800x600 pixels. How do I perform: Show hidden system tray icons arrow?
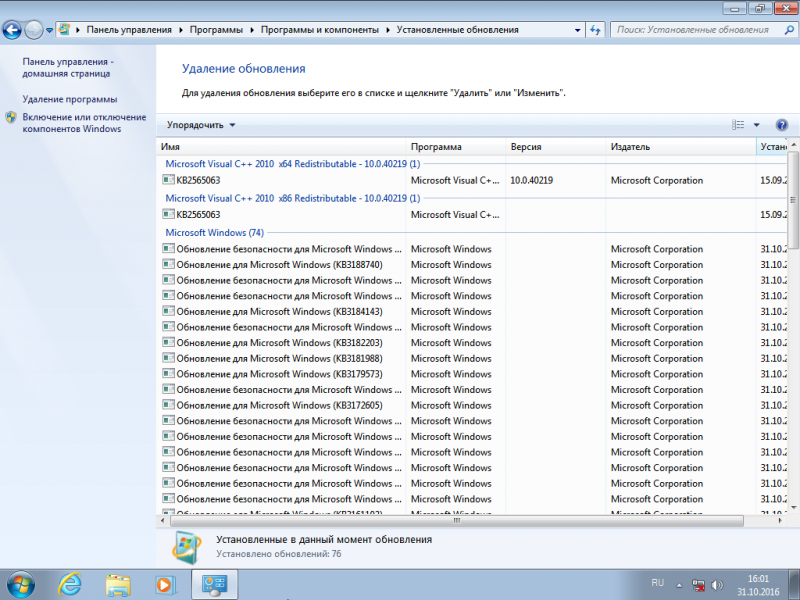coord(679,585)
